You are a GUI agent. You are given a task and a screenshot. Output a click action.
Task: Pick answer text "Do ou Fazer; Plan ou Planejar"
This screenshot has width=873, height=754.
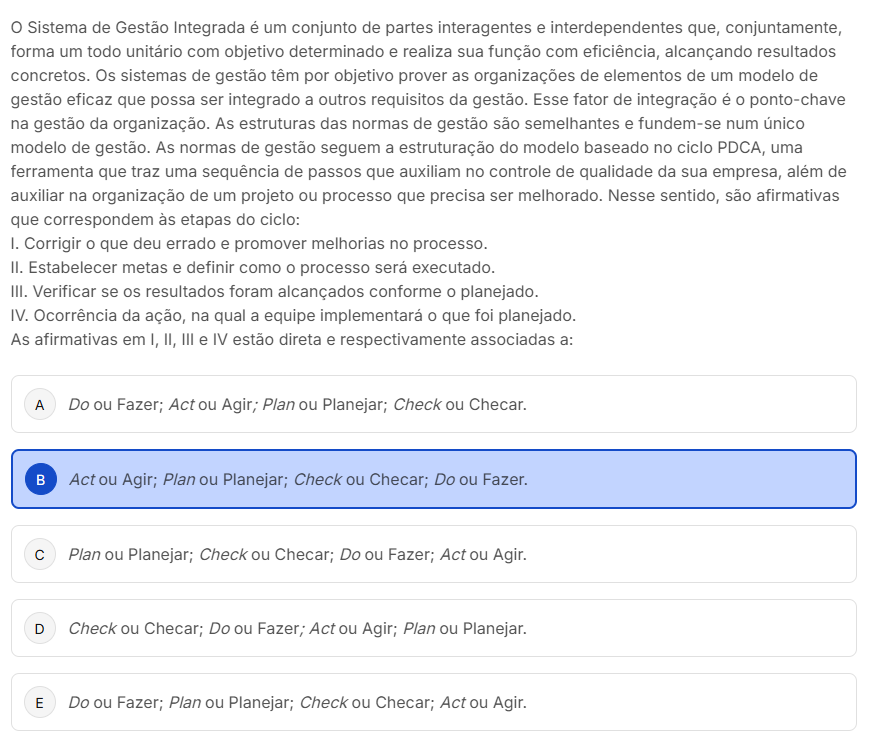[297, 703]
